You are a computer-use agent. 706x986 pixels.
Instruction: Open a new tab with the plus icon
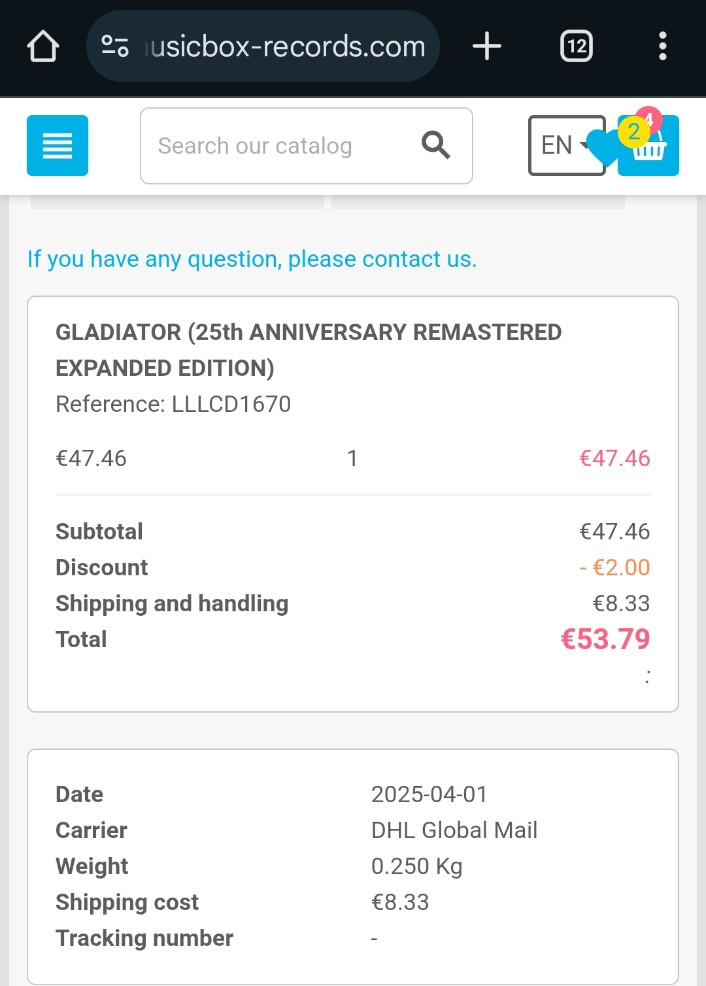pos(486,46)
